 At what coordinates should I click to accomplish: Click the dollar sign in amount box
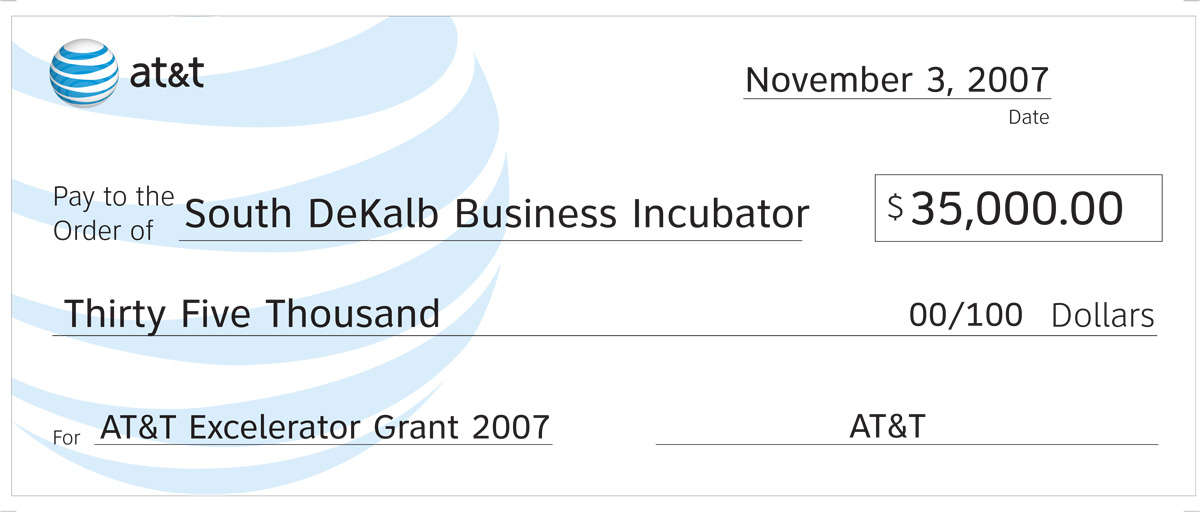[x=896, y=207]
